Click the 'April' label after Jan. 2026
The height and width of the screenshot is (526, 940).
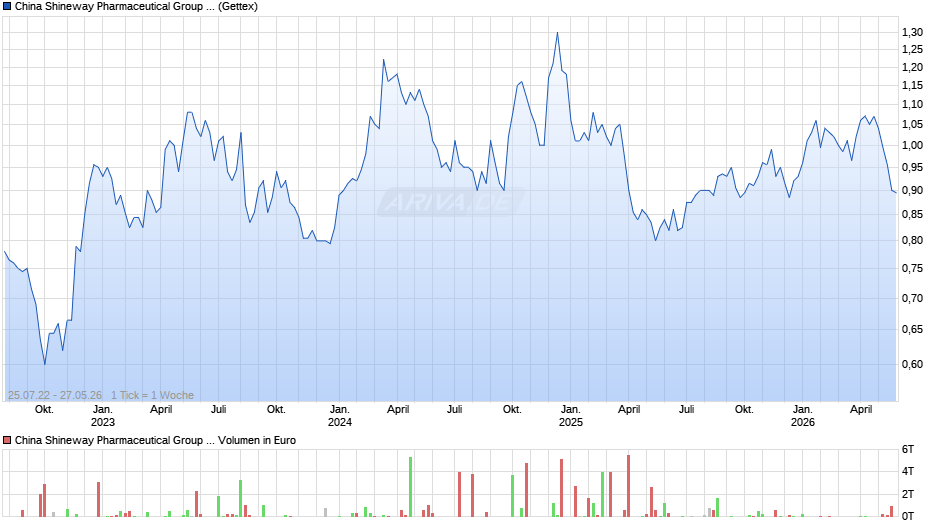pos(861,410)
